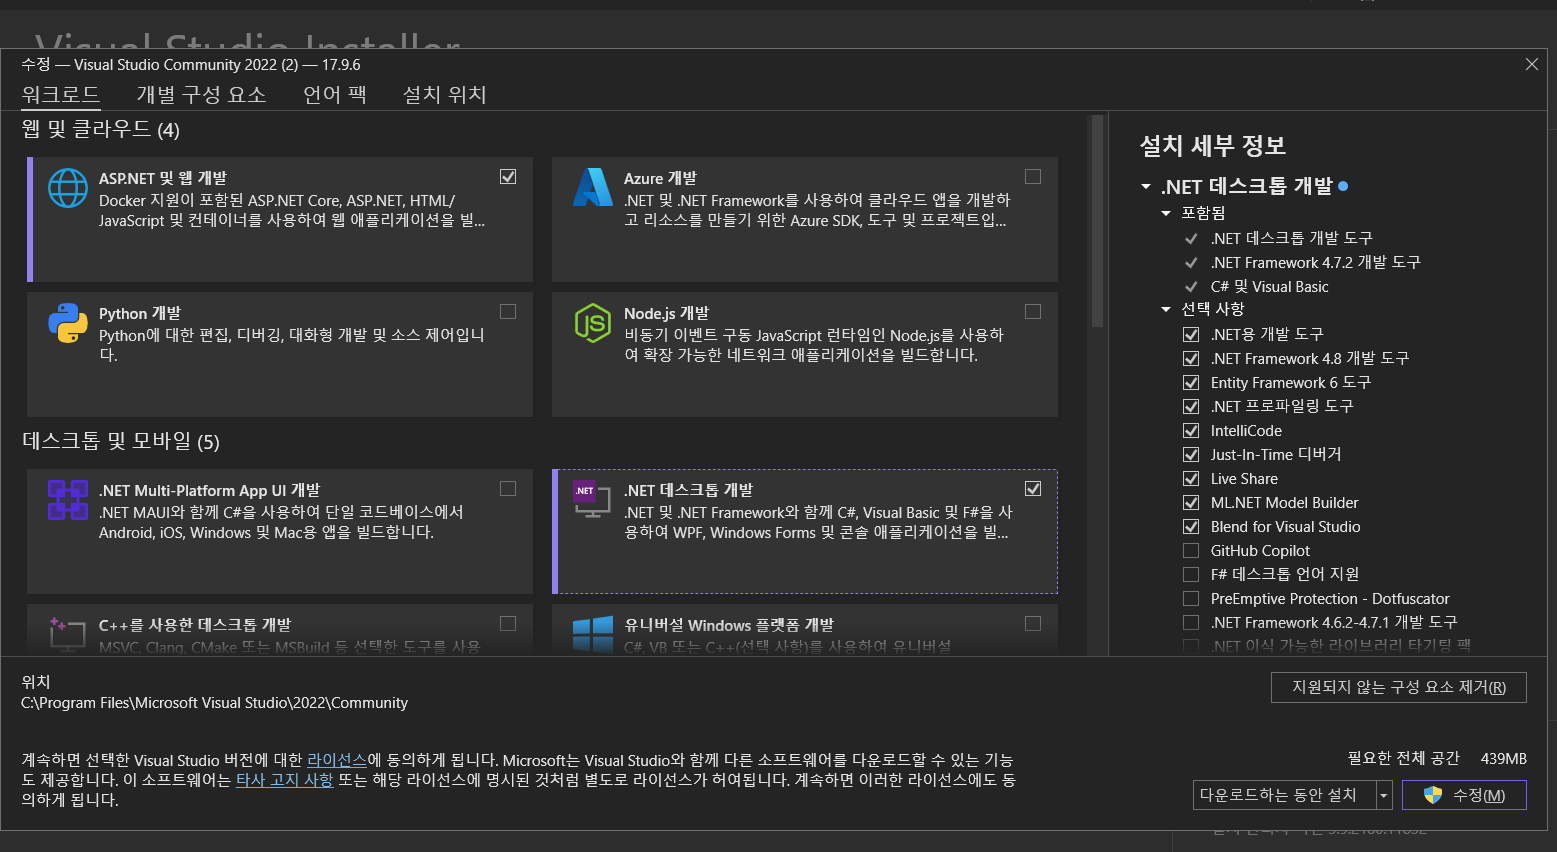Uncheck .NET Framework 4.8 development tools option

coord(1191,358)
